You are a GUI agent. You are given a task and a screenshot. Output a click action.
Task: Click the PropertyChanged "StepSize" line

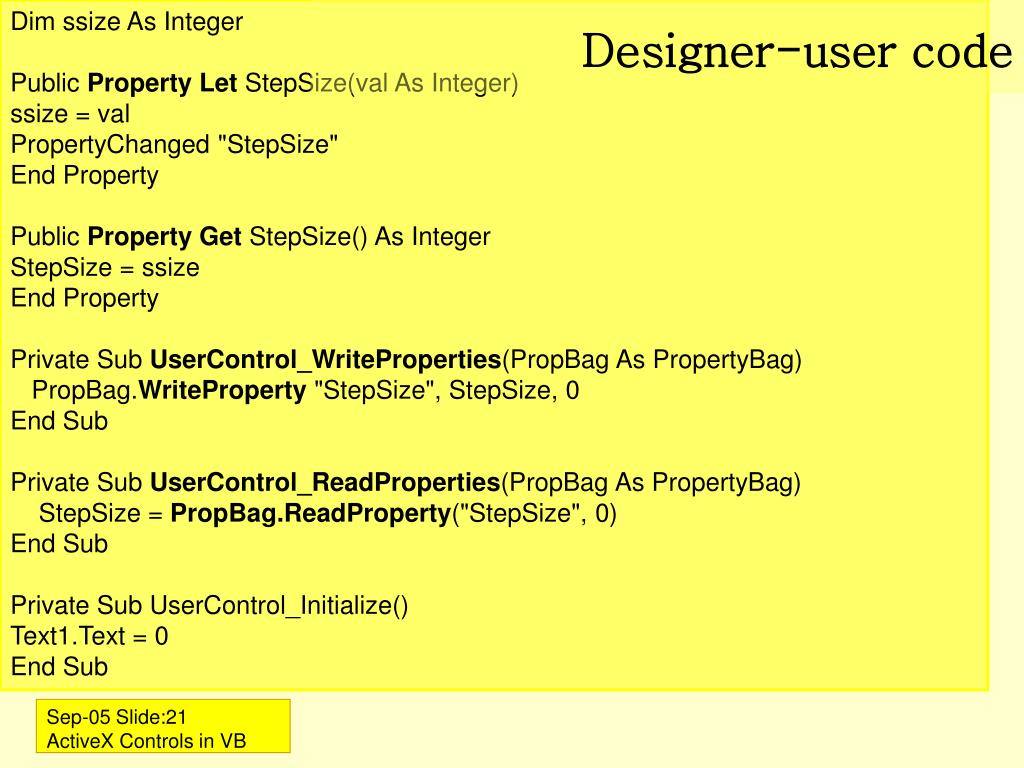[174, 145]
